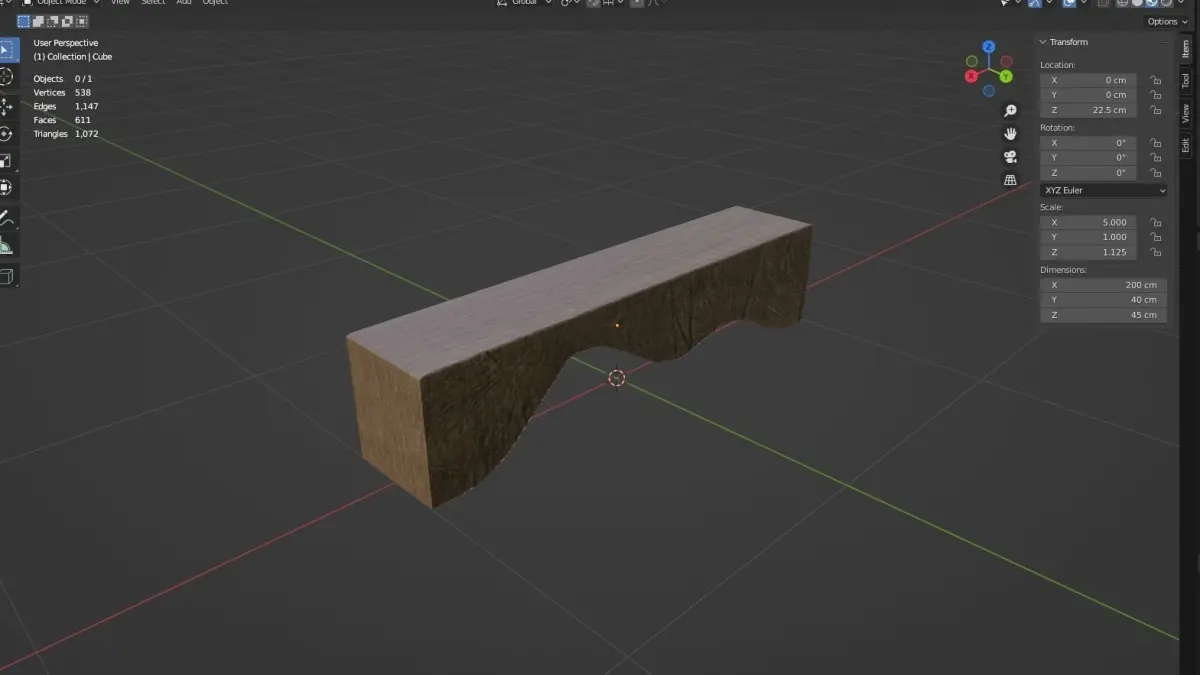Select the Scale tool
Screen dimensions: 1200x675
(8, 160)
